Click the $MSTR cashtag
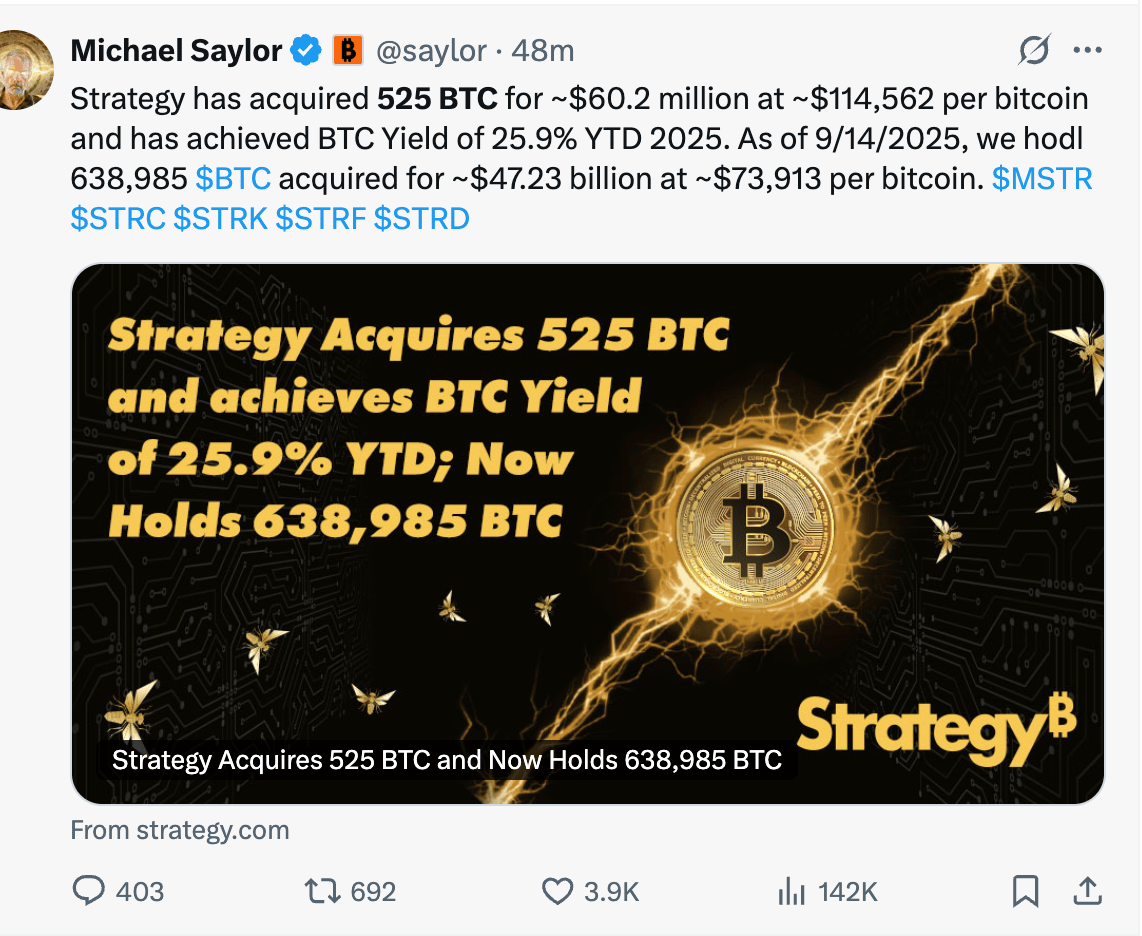 (1042, 178)
